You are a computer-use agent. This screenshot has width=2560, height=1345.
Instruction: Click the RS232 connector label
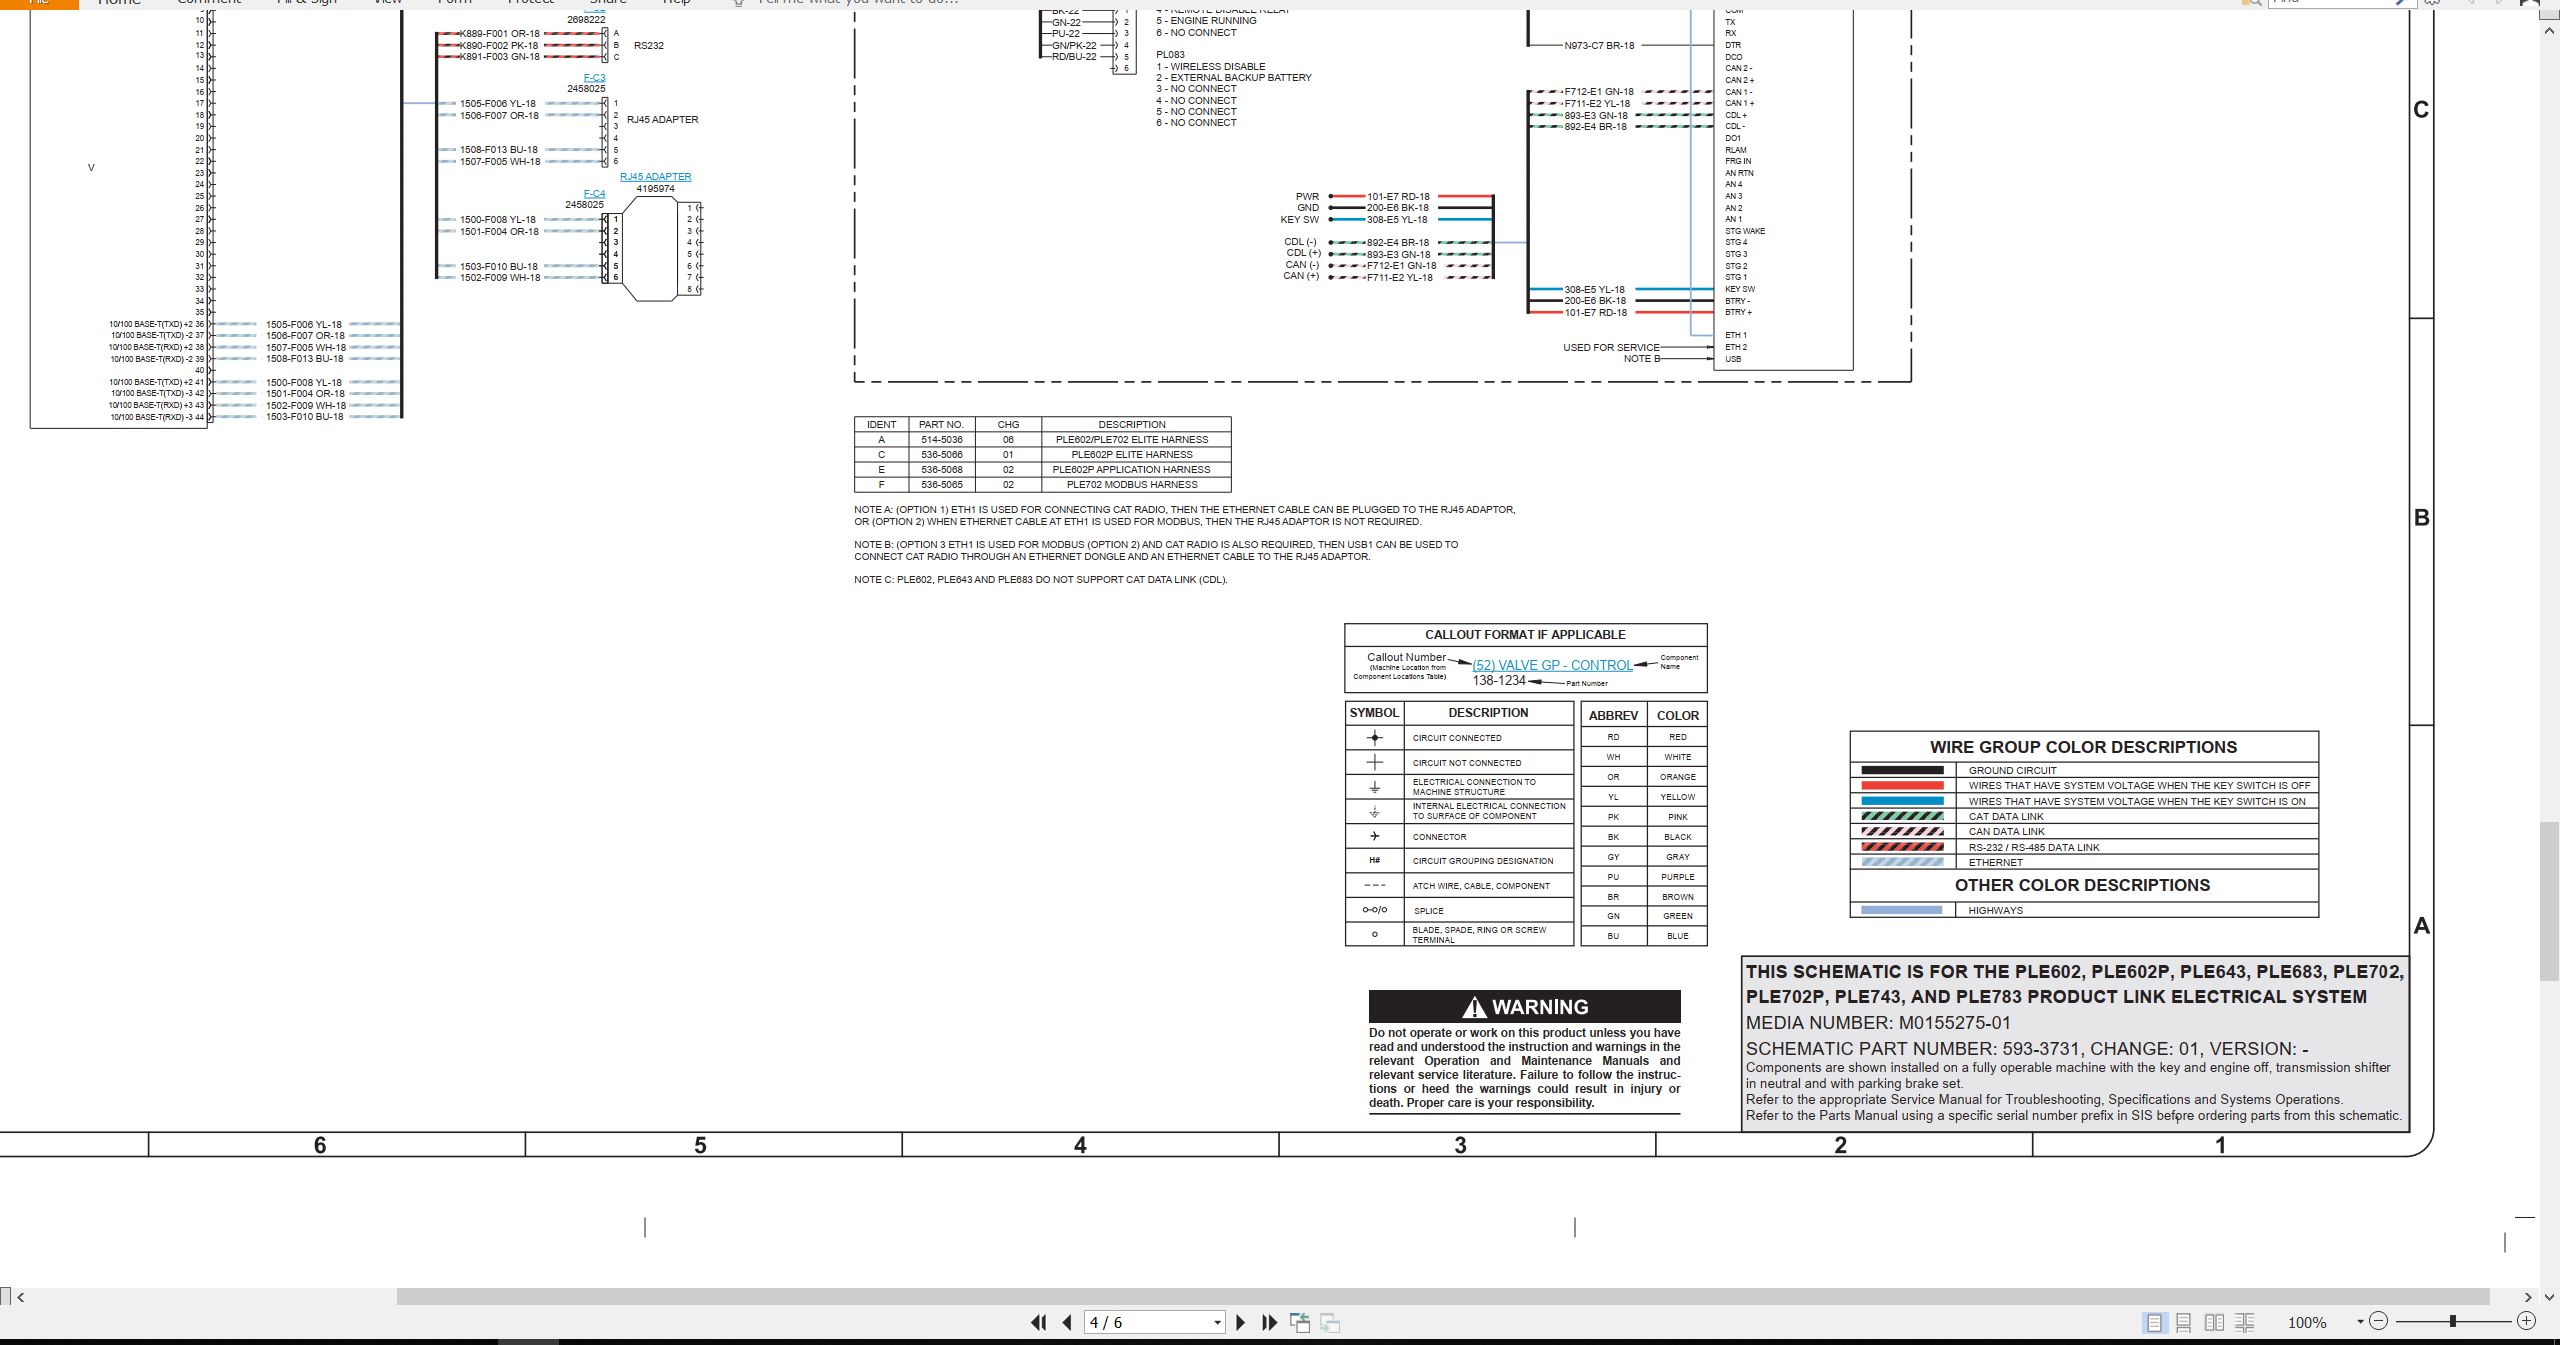(648, 46)
